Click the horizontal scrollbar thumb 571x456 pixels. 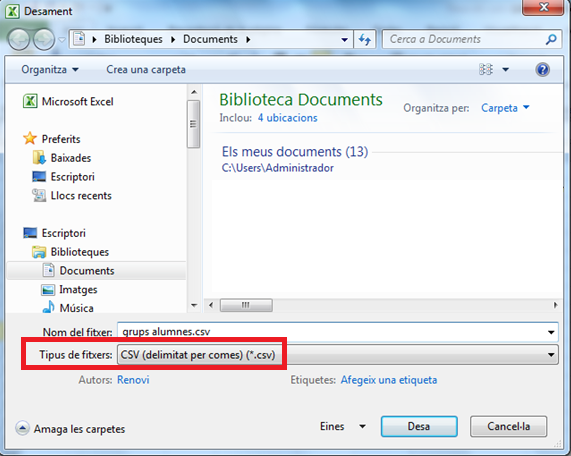pos(246,305)
